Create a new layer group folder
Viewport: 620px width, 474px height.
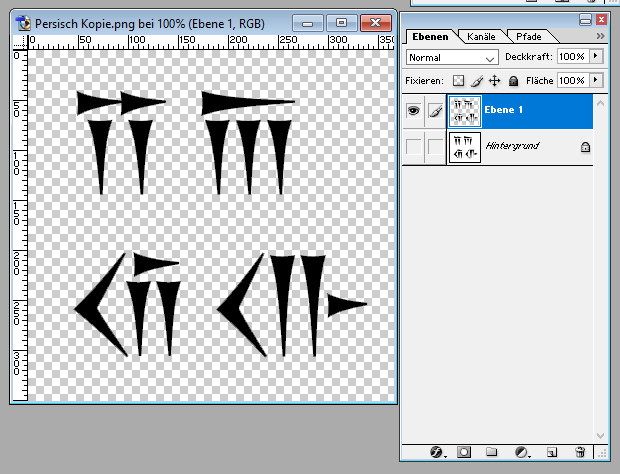click(x=492, y=453)
